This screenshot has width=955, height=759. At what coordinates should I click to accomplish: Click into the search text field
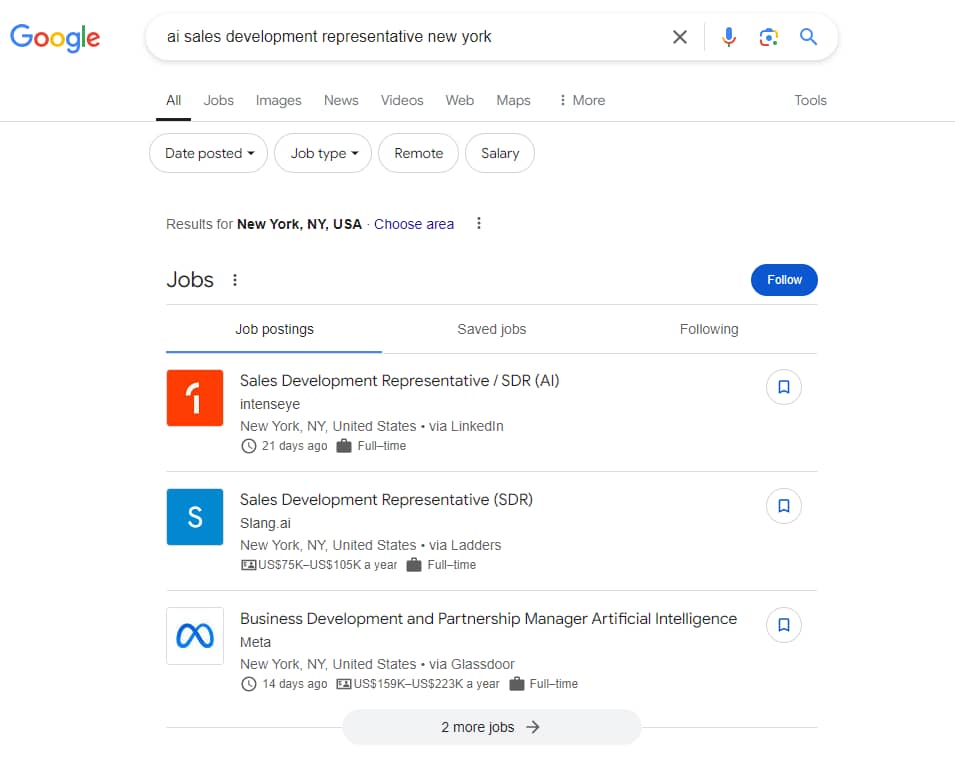pyautogui.click(x=400, y=37)
